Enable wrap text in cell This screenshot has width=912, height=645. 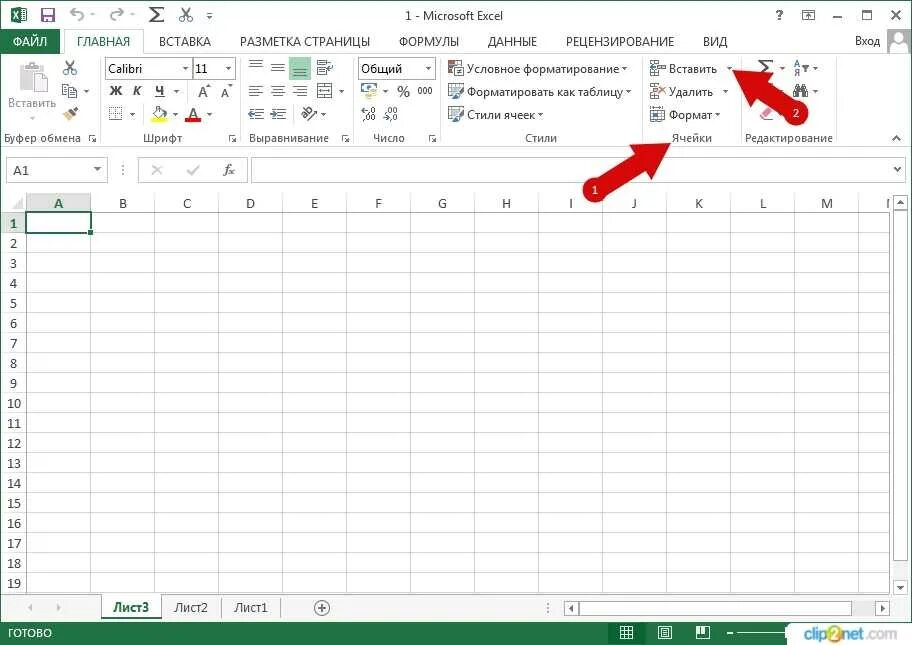(325, 67)
